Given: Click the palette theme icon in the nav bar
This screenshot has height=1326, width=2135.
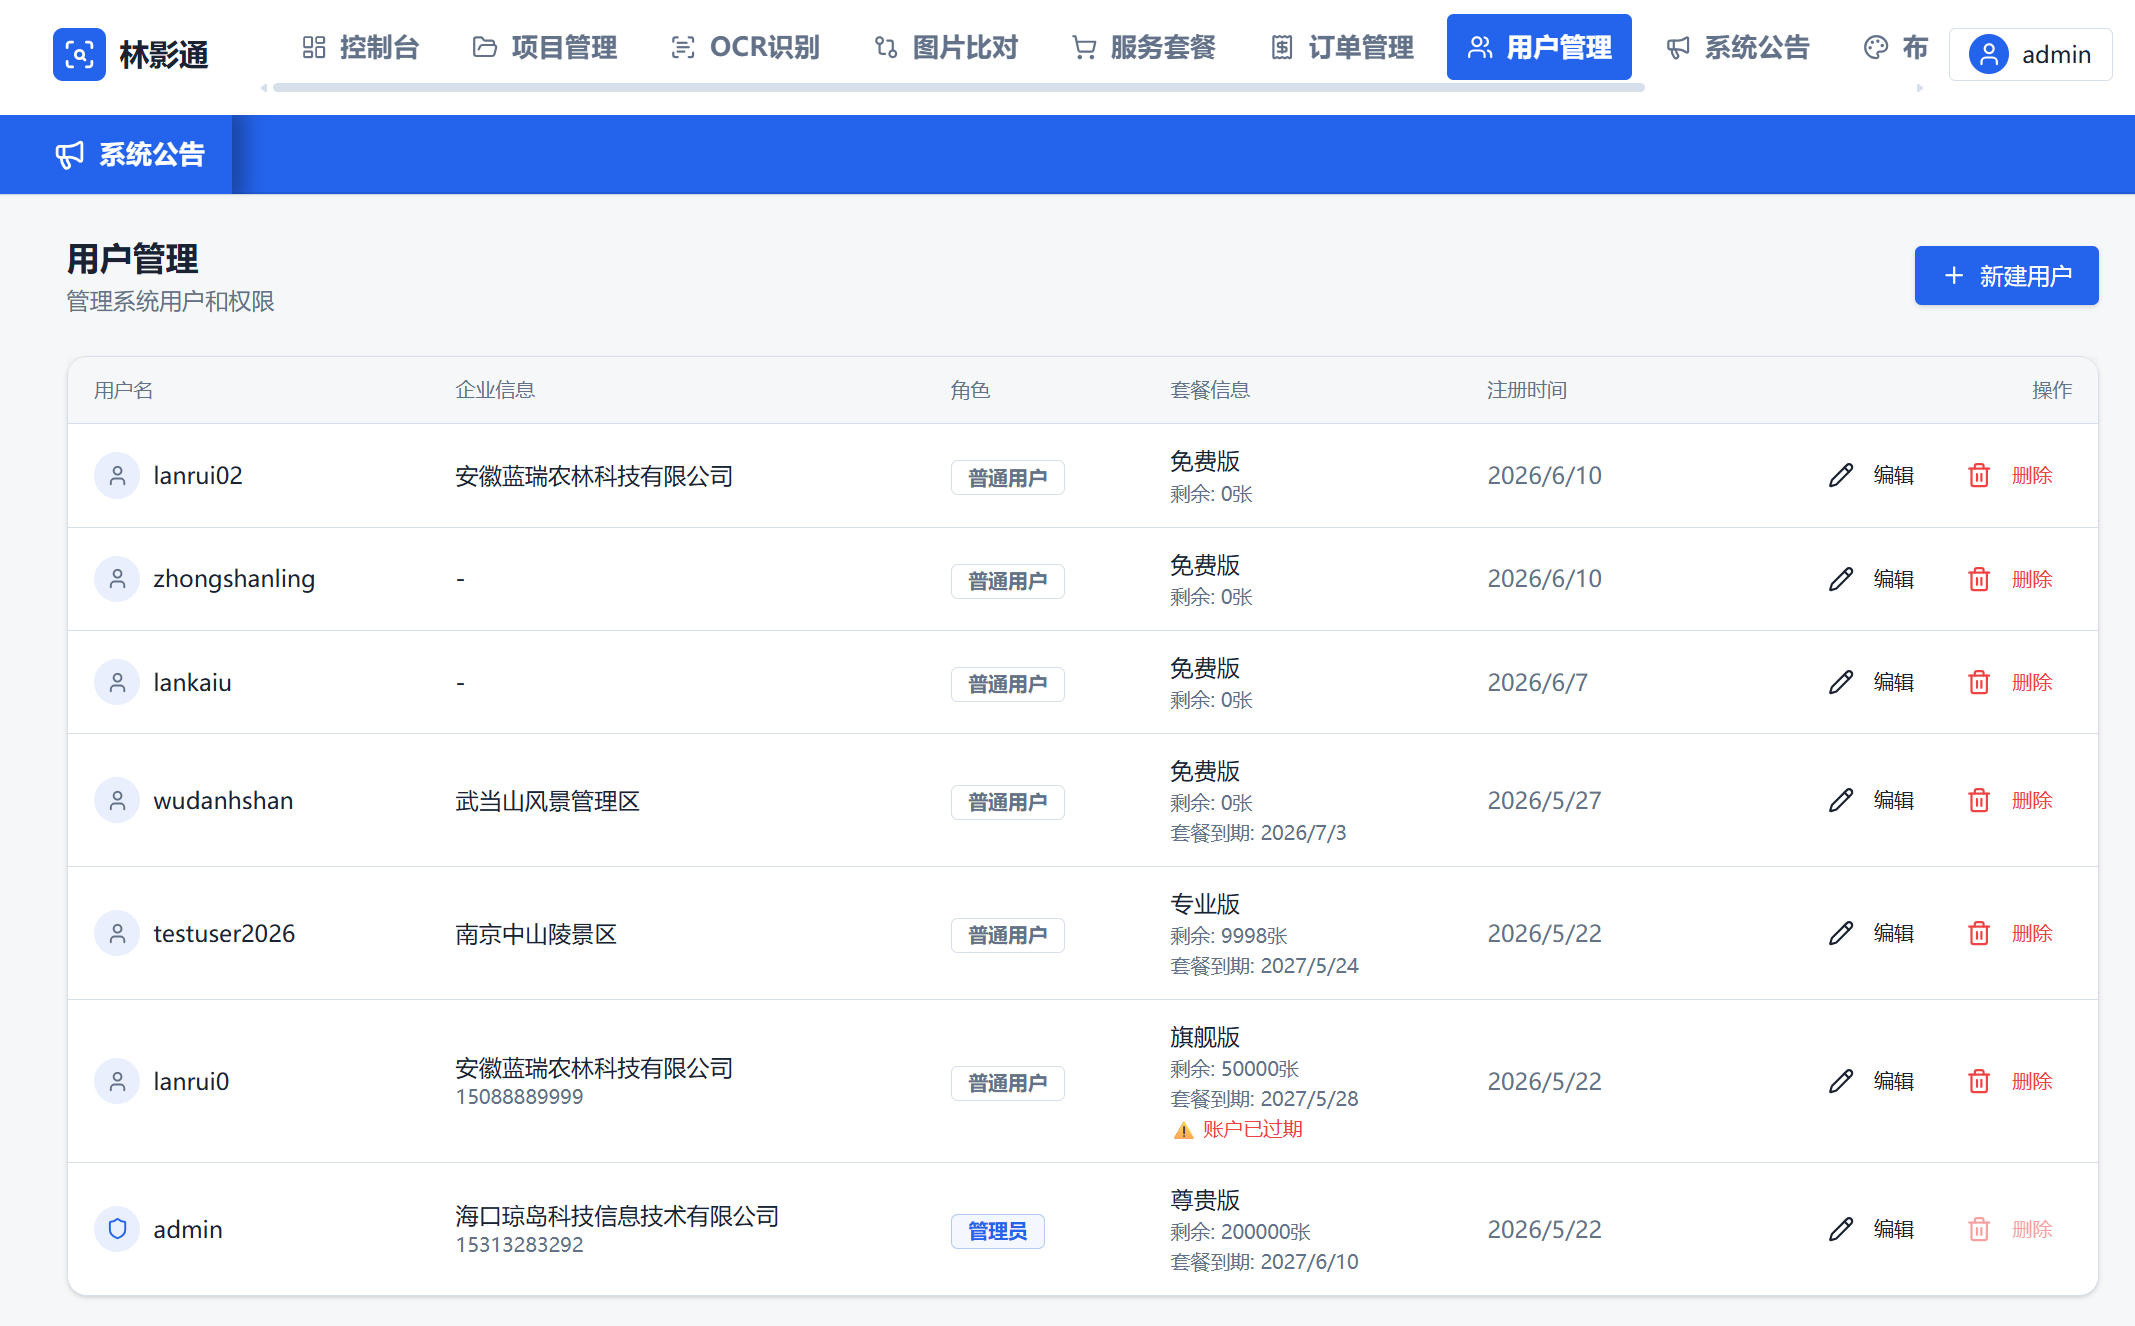Looking at the screenshot, I should tap(1876, 47).
